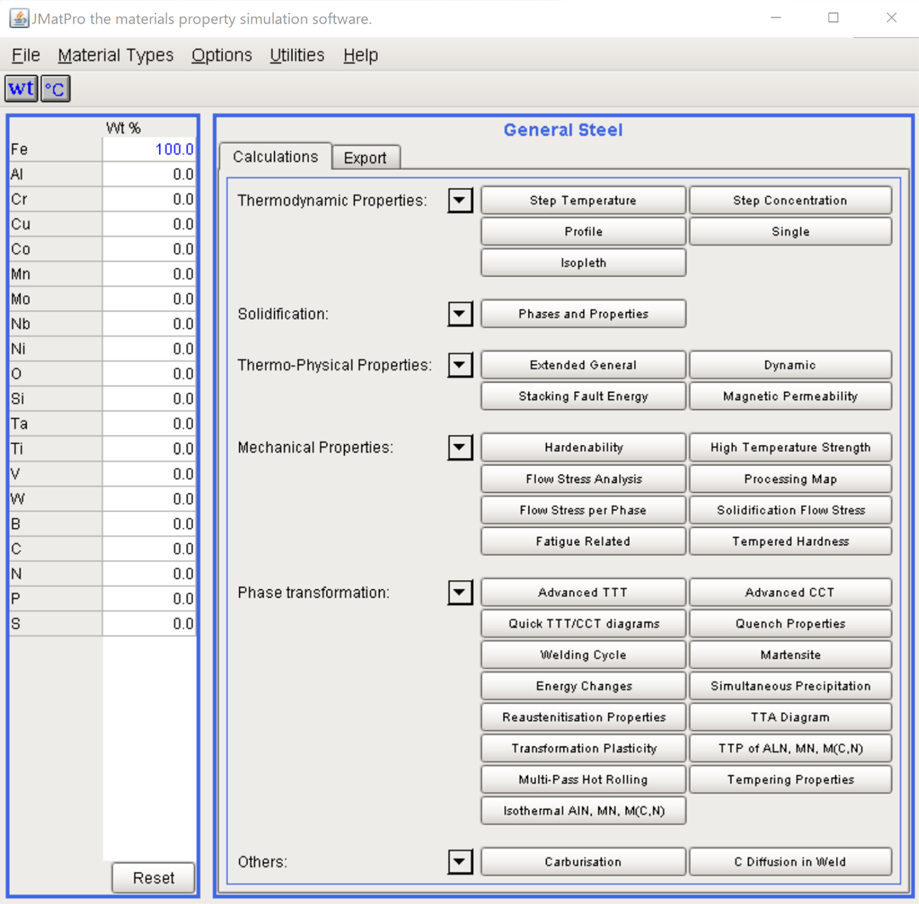The width and height of the screenshot is (919, 904).
Task: Open Advanced TTT calculation
Action: click(583, 592)
